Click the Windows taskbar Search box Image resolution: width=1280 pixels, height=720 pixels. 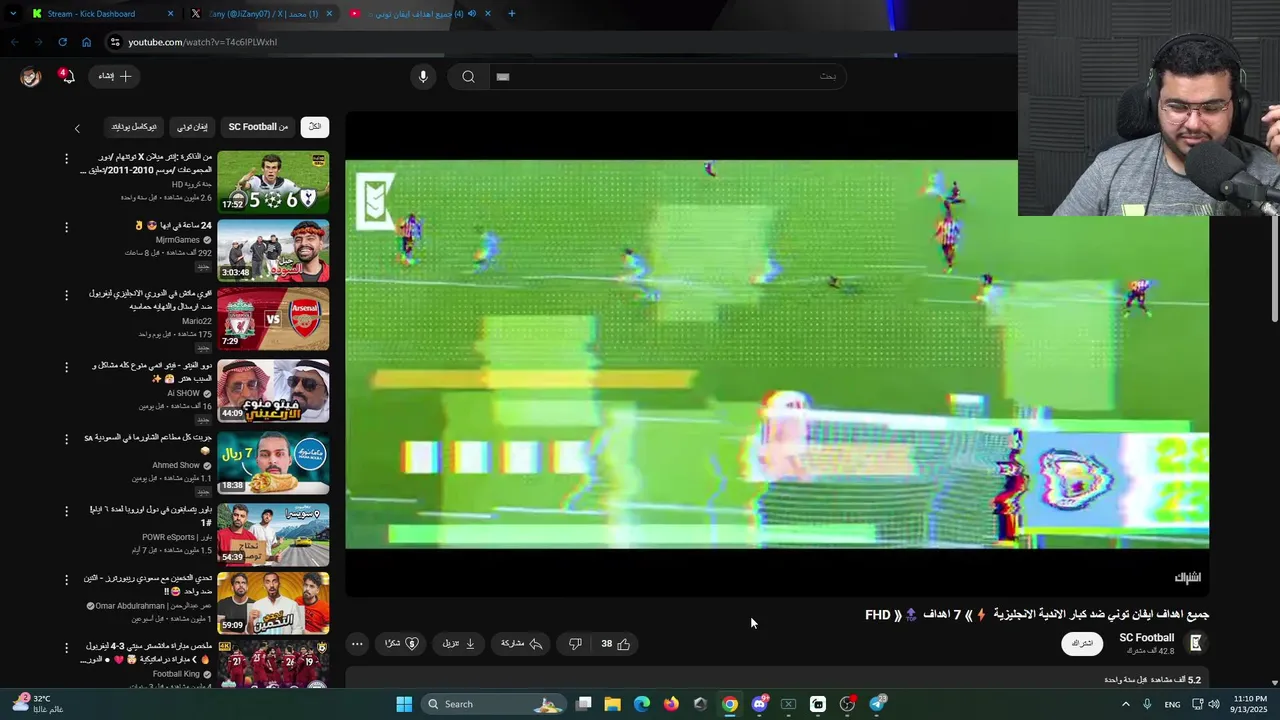click(x=494, y=704)
